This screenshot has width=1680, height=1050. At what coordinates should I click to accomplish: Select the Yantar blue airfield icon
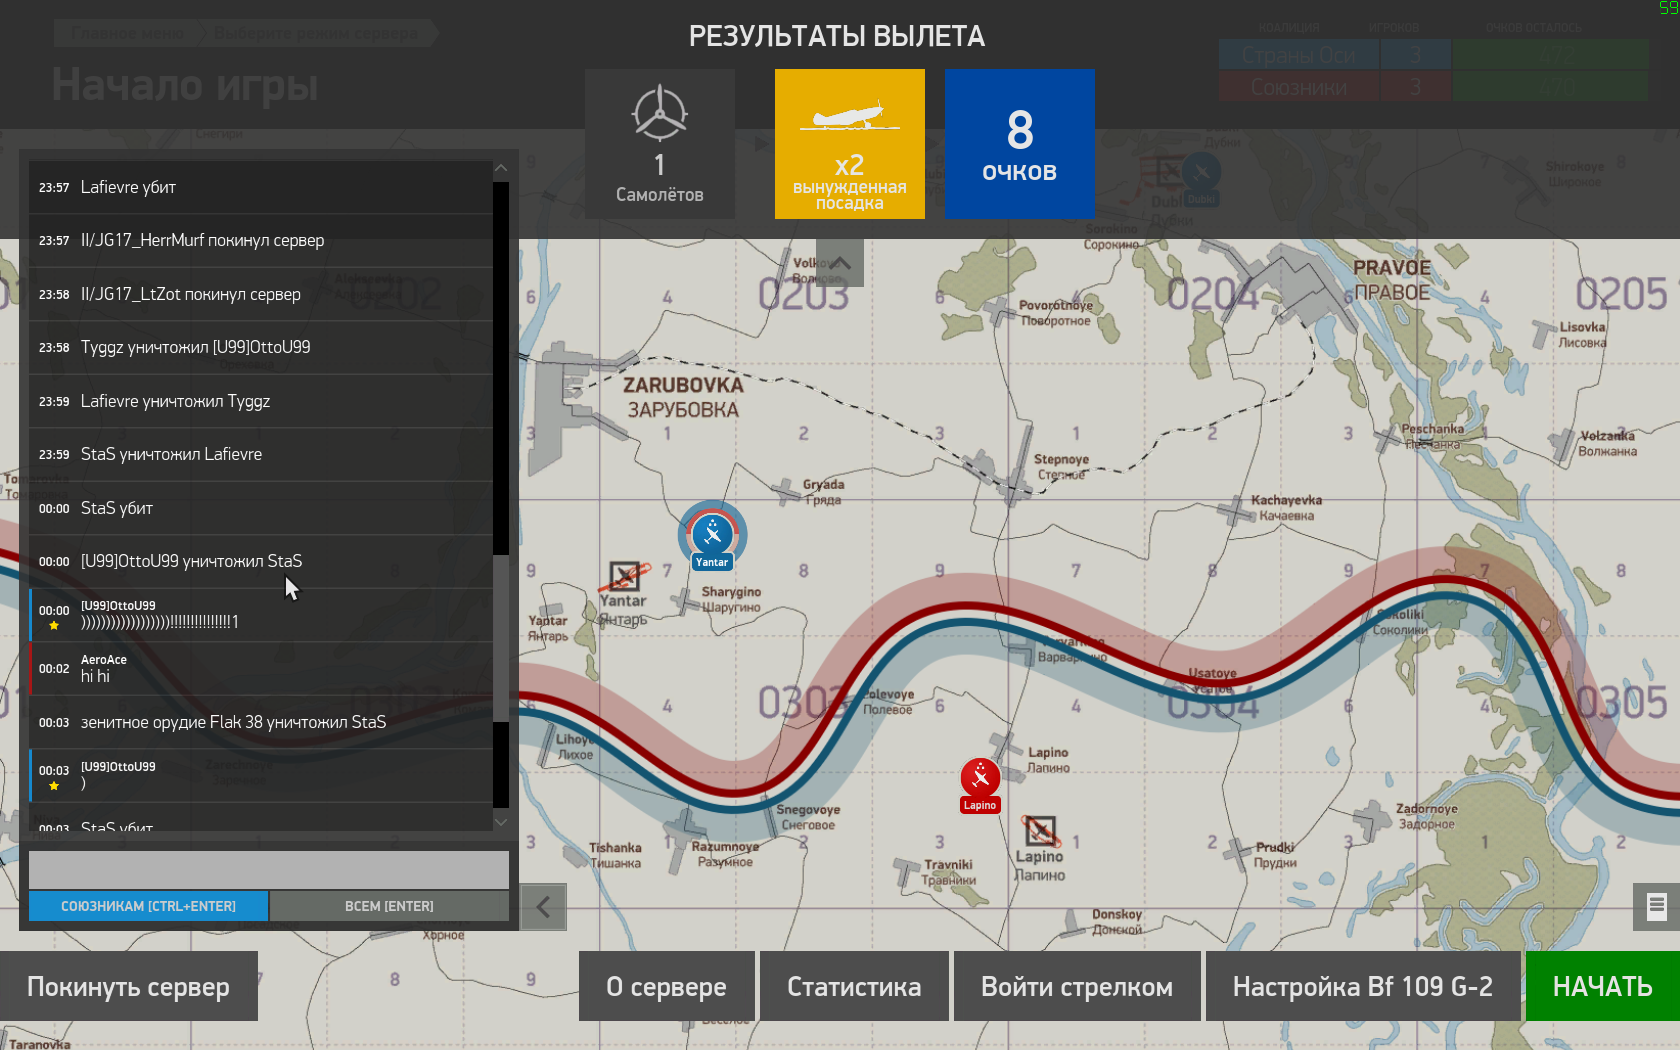(712, 535)
